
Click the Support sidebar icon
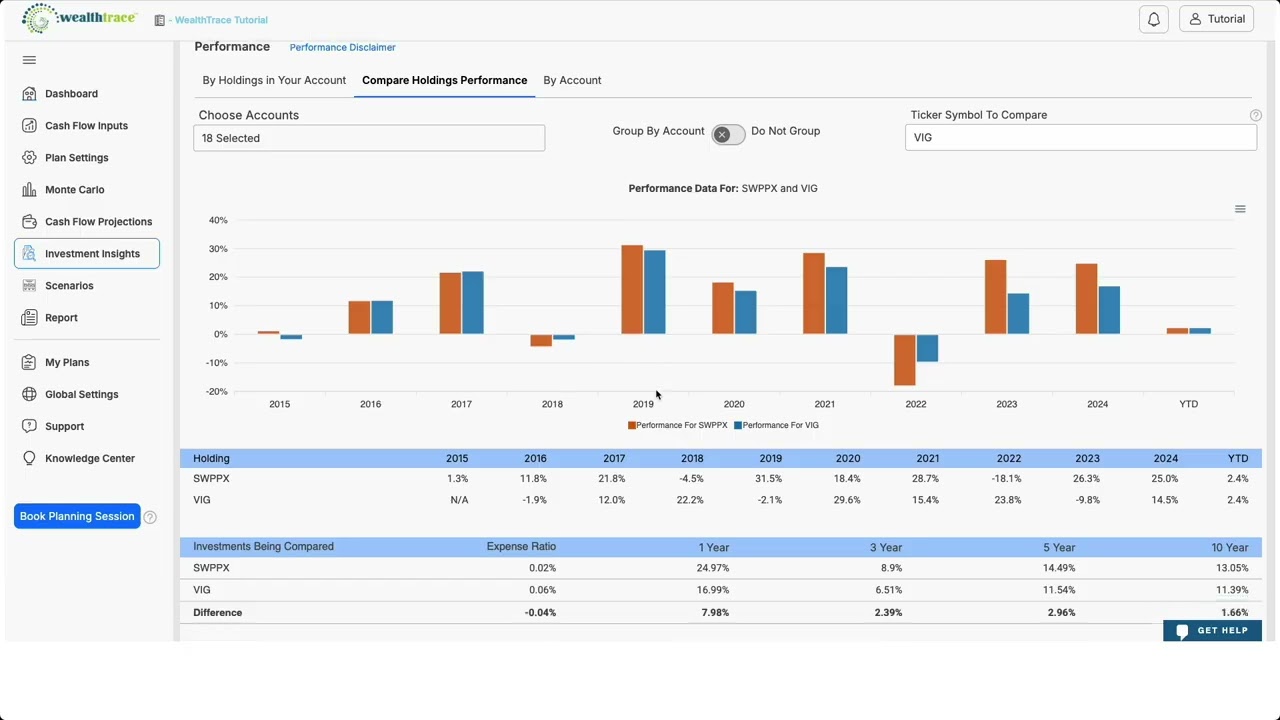click(x=29, y=427)
